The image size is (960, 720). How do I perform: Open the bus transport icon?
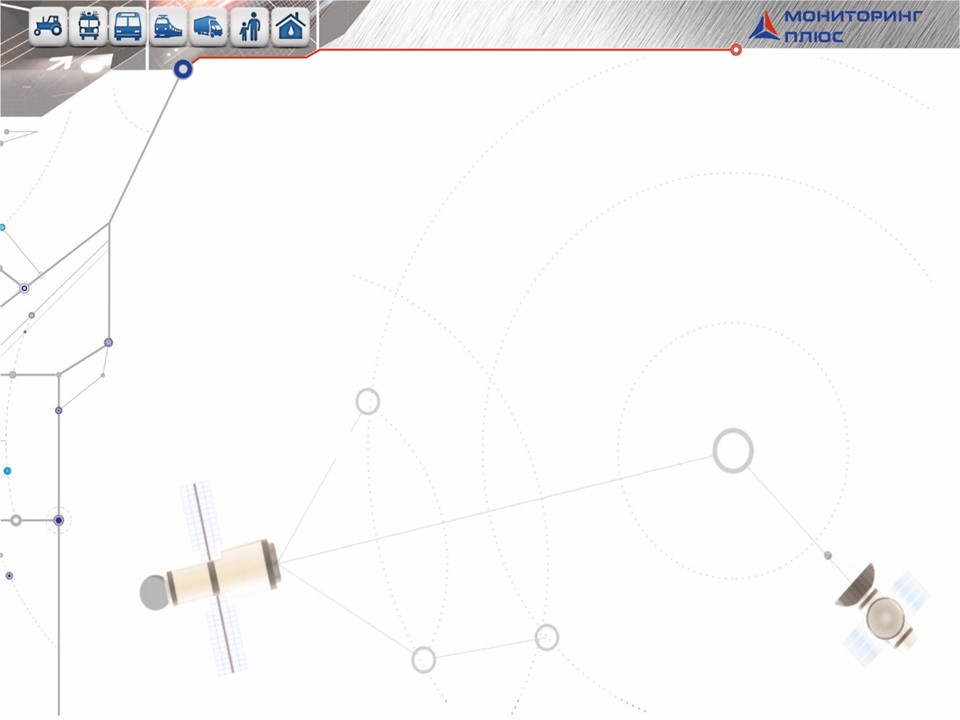[128, 26]
